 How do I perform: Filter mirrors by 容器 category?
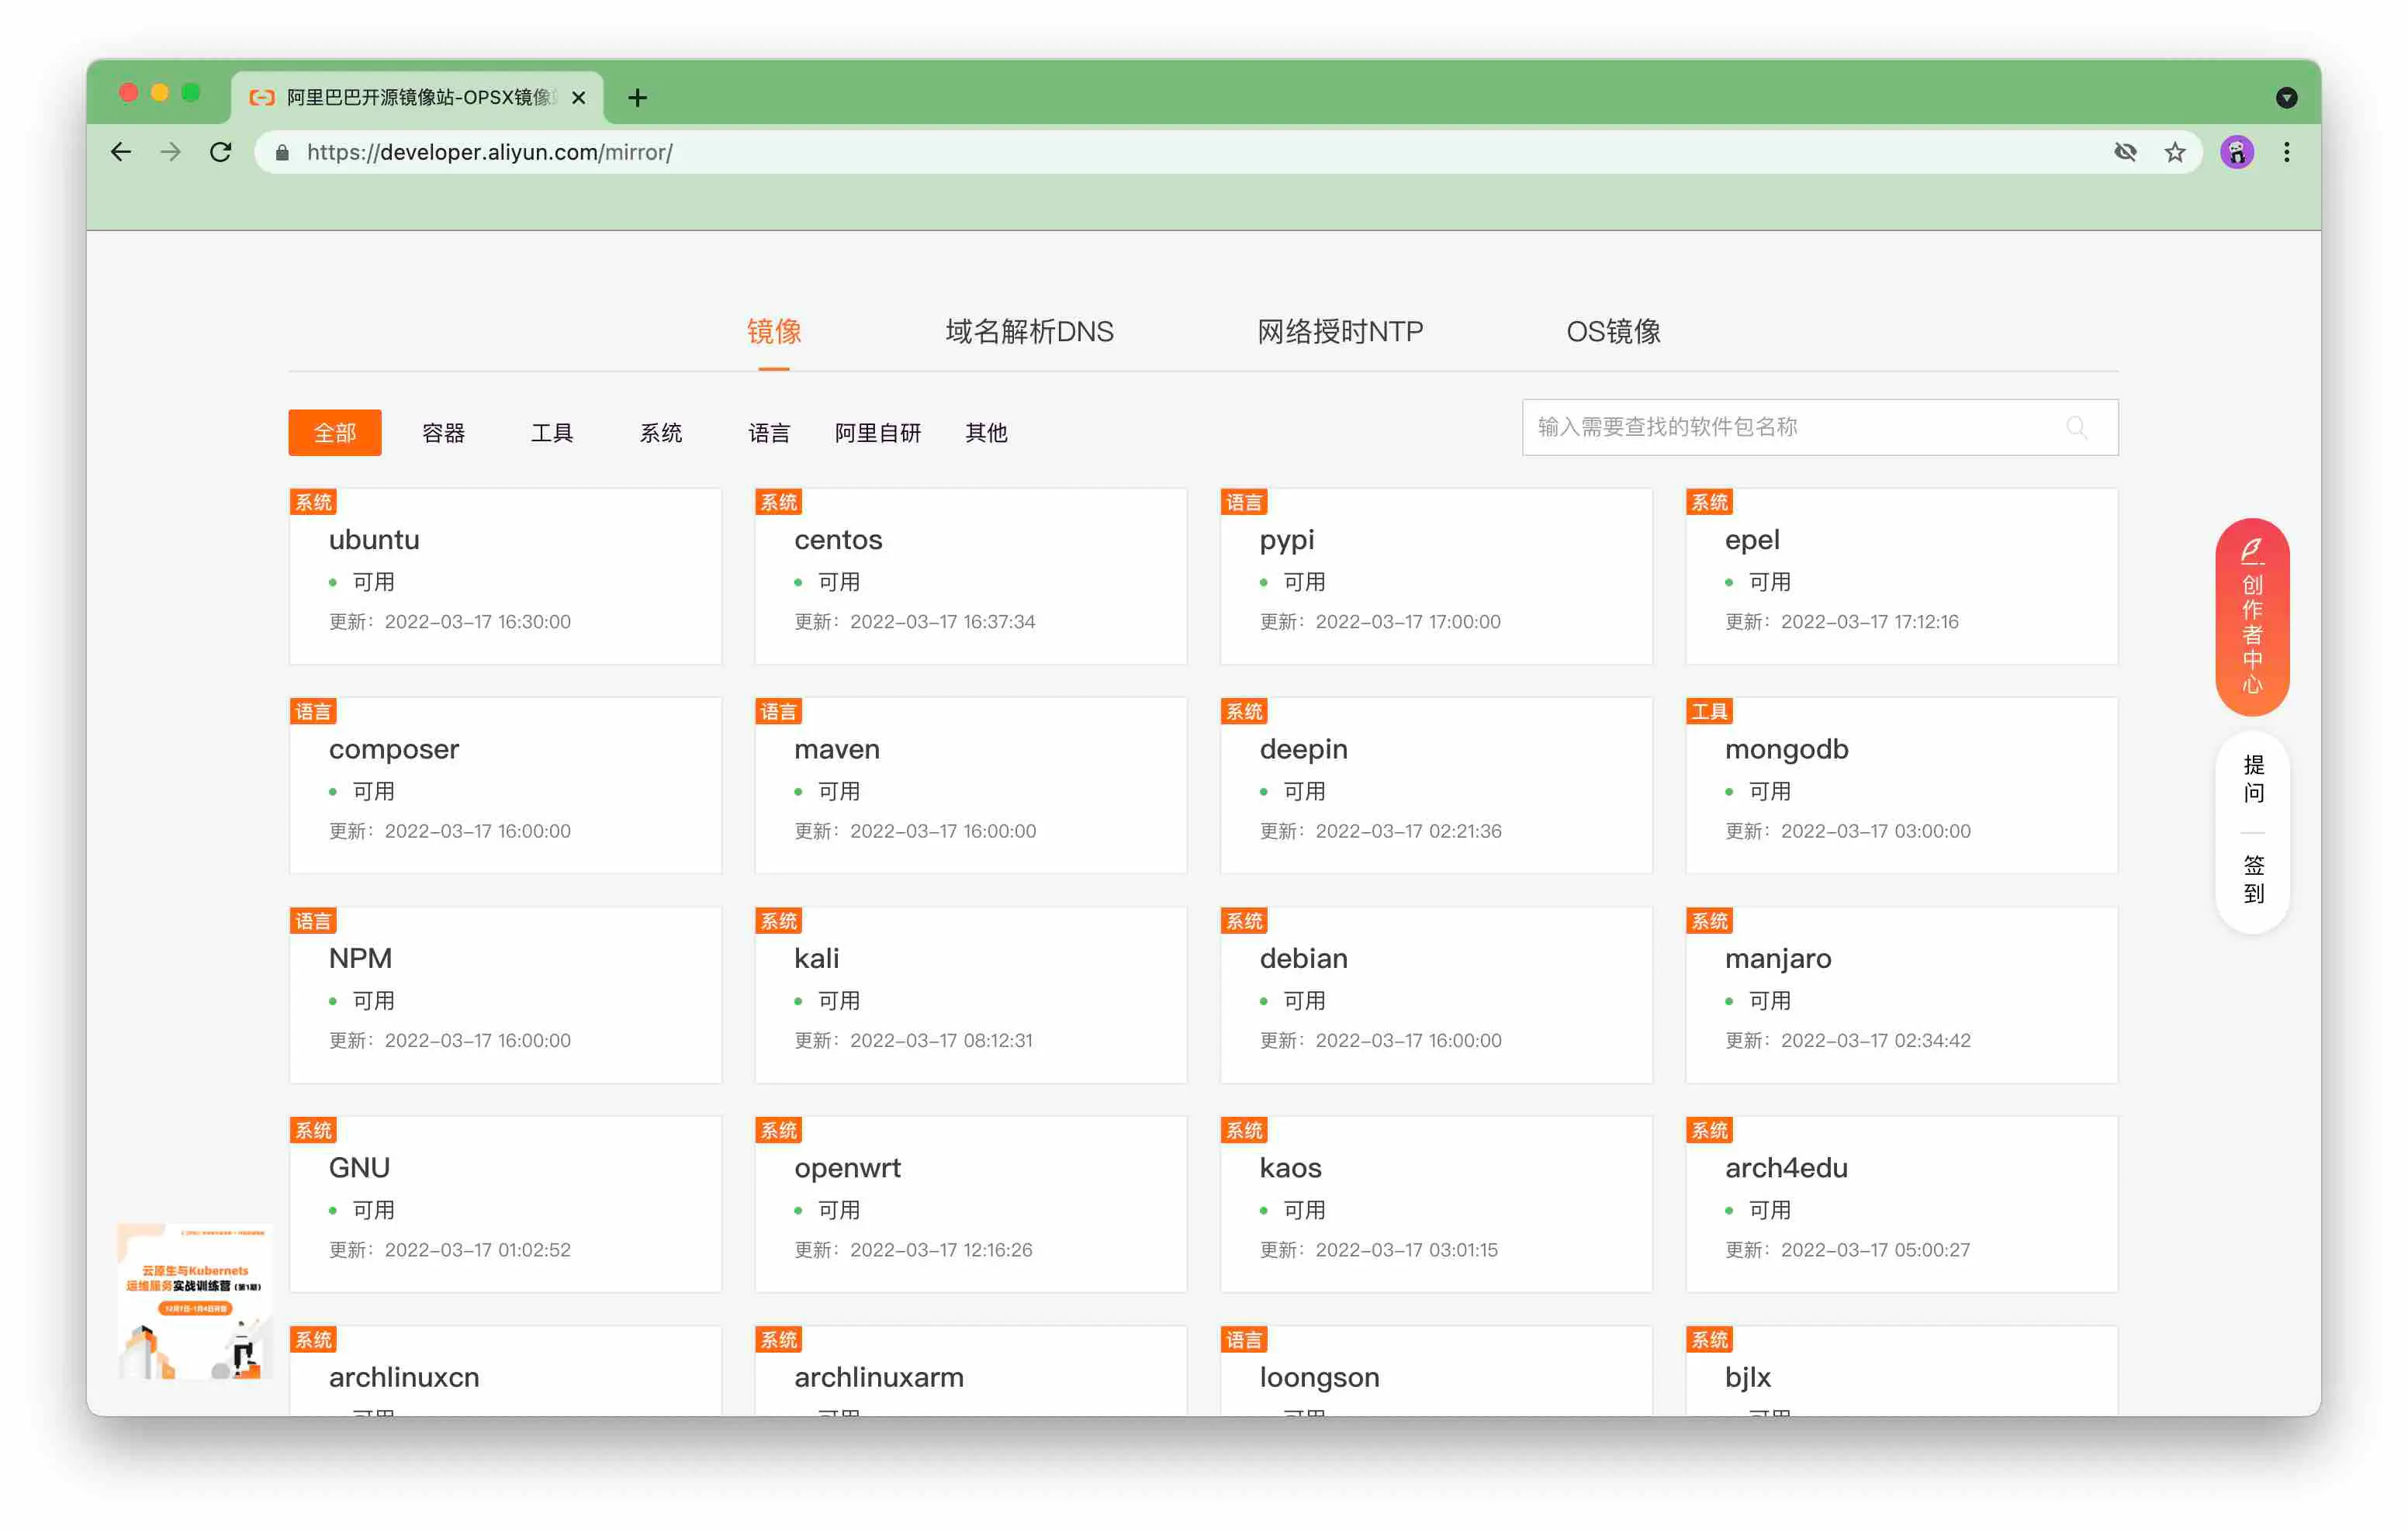443,433
